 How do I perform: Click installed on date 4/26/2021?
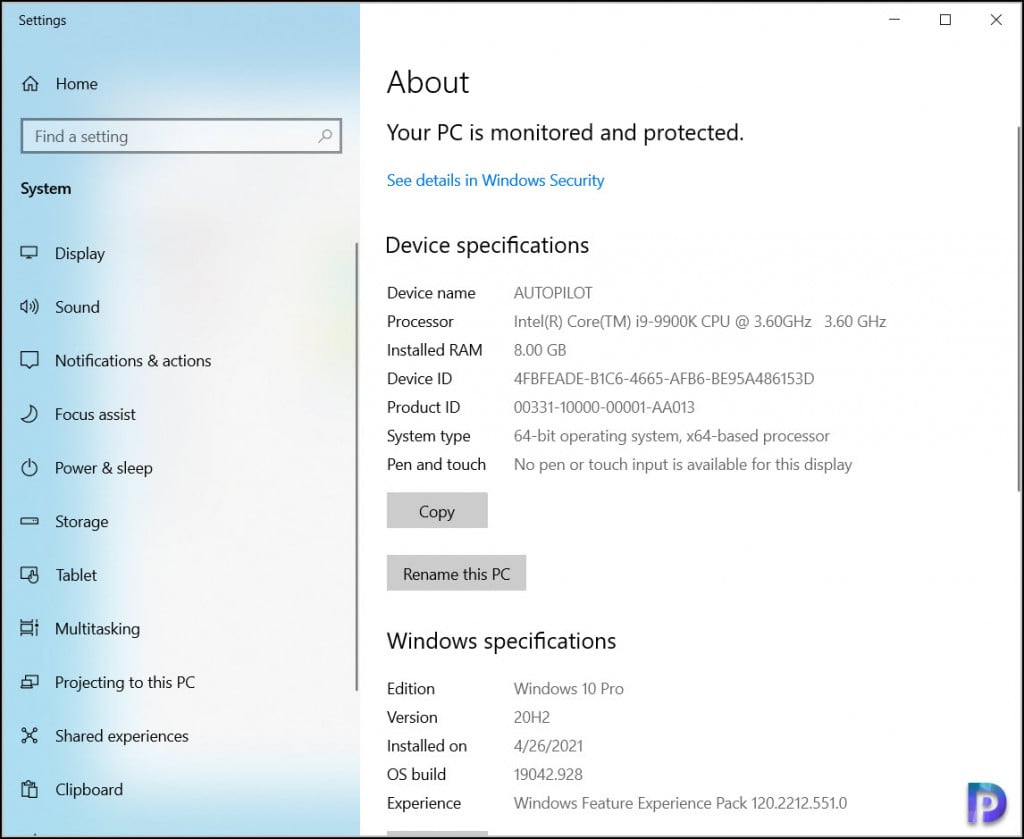pyautogui.click(x=548, y=746)
